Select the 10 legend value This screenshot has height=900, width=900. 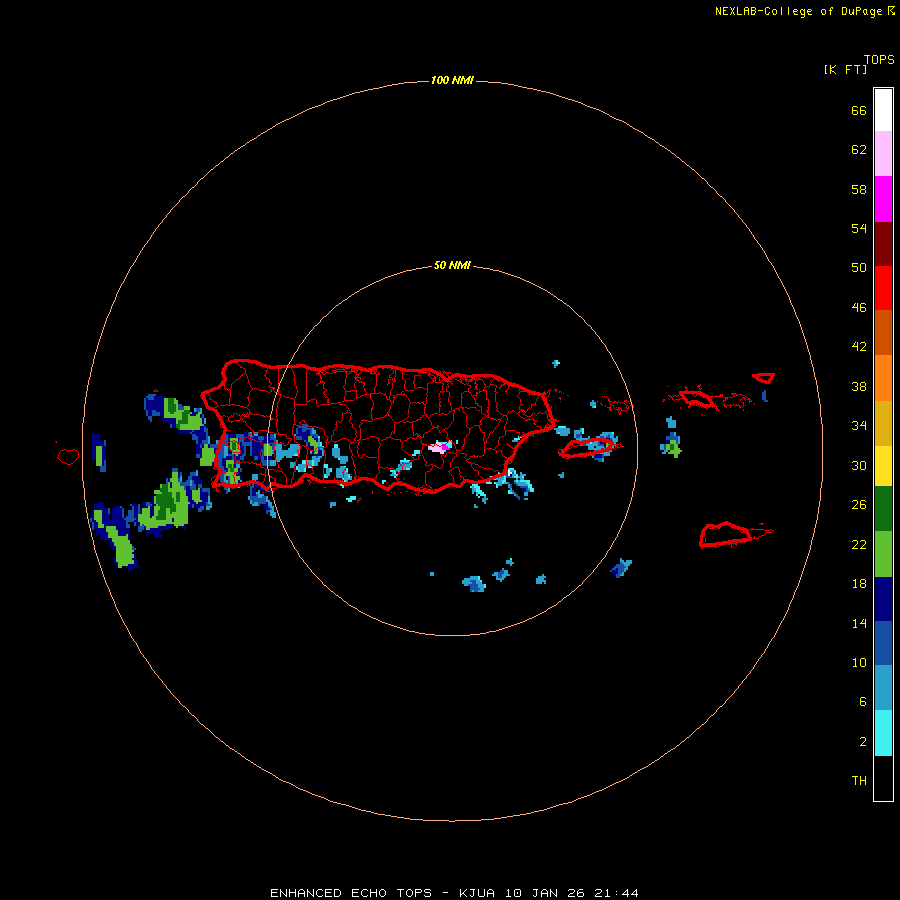click(x=859, y=662)
